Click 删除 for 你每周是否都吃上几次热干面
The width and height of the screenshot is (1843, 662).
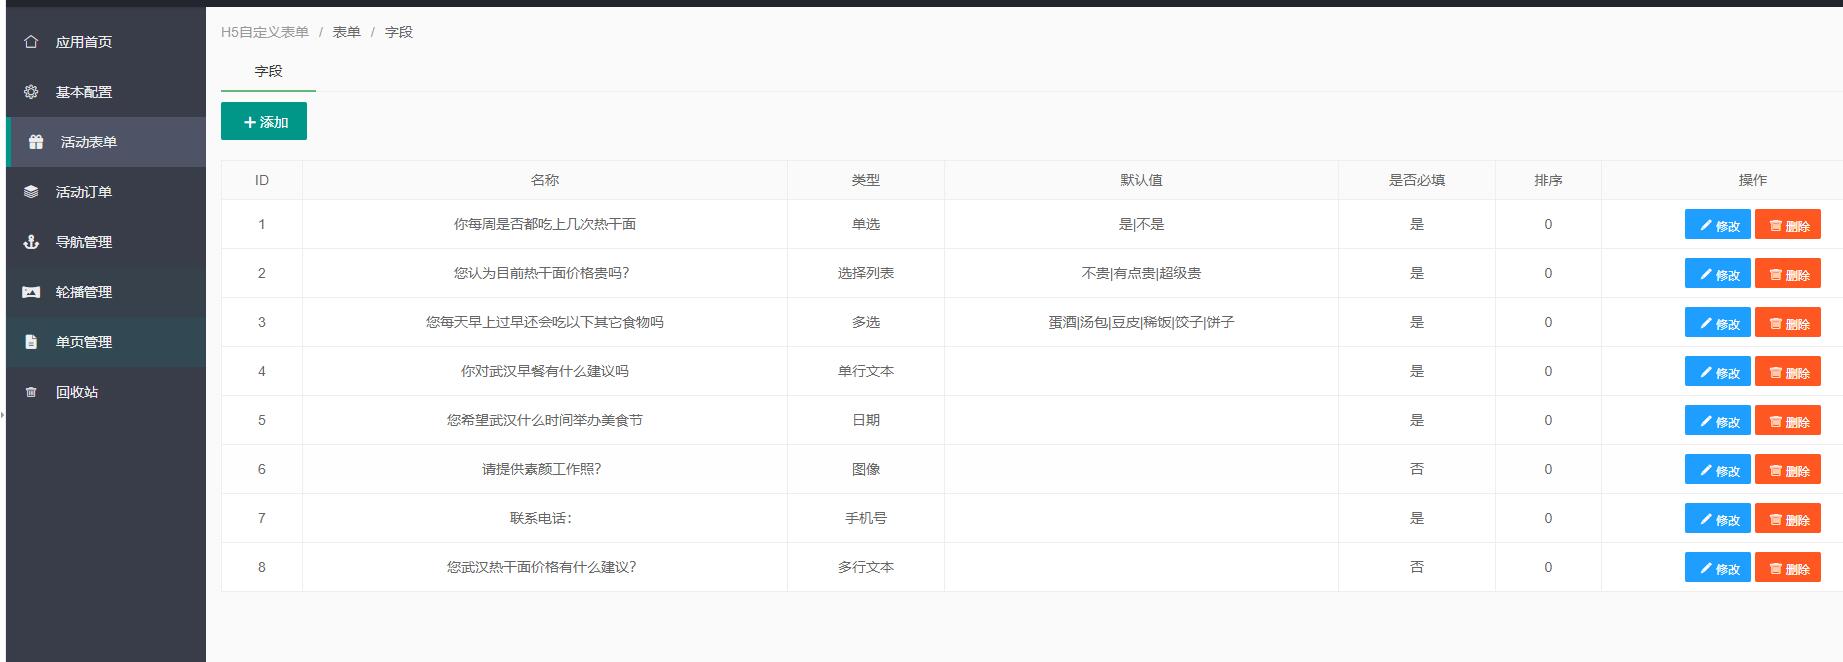[x=1788, y=225]
